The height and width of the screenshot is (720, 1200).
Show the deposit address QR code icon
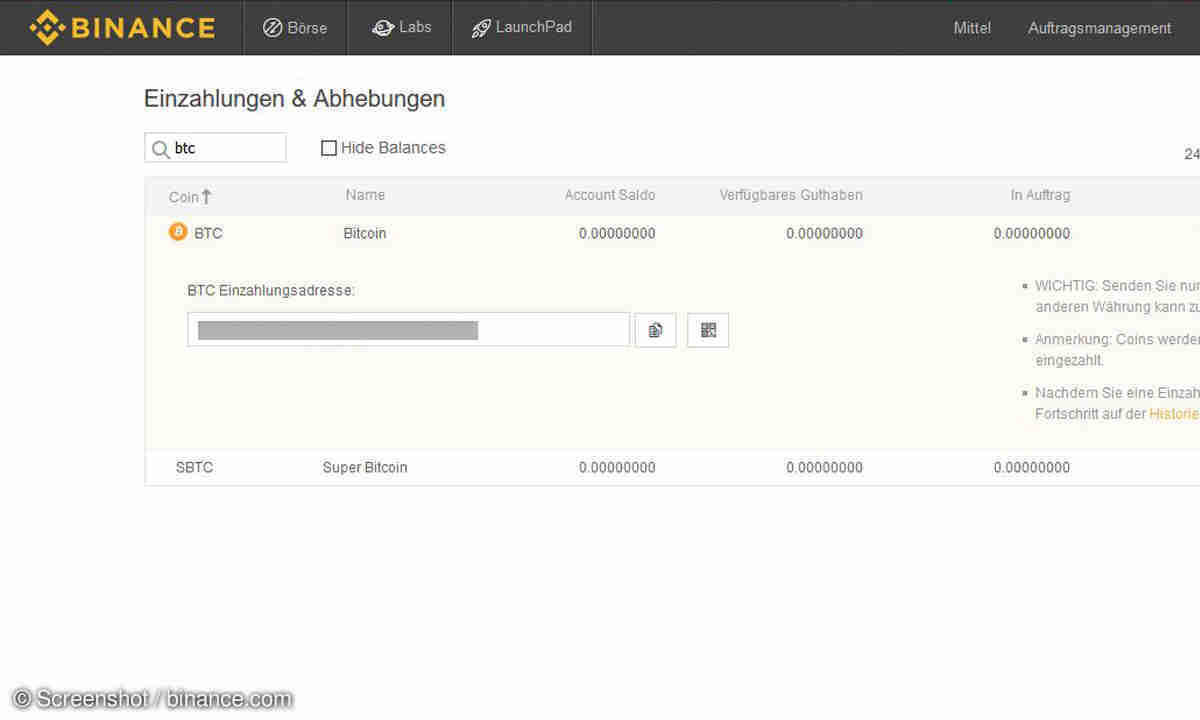pyautogui.click(x=707, y=330)
